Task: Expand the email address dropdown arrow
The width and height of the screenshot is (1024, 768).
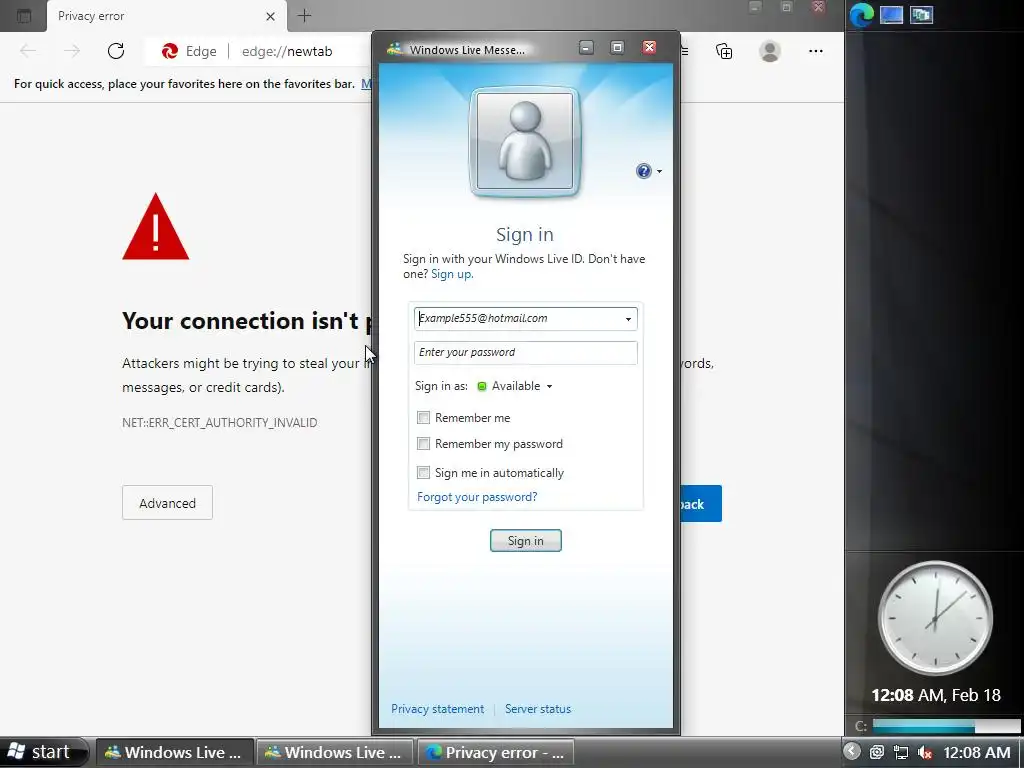Action: click(x=628, y=319)
